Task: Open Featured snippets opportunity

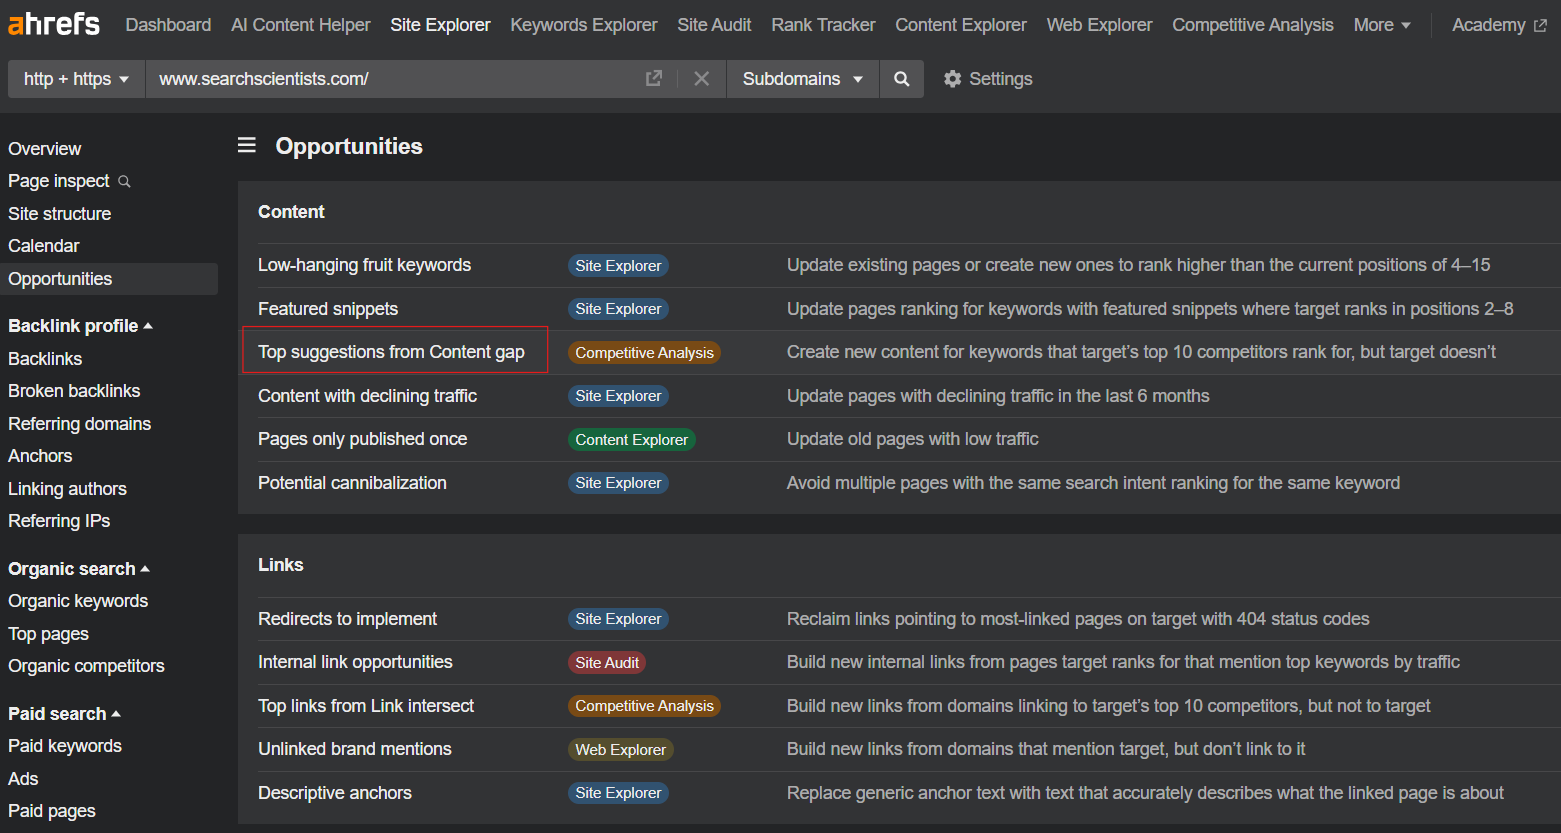Action: coord(328,309)
